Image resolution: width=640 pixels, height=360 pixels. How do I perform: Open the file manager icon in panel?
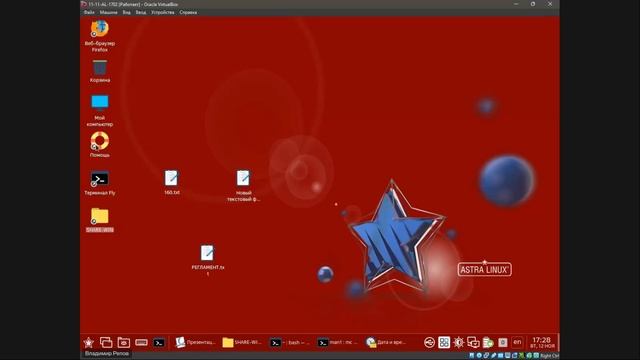[x=124, y=342]
